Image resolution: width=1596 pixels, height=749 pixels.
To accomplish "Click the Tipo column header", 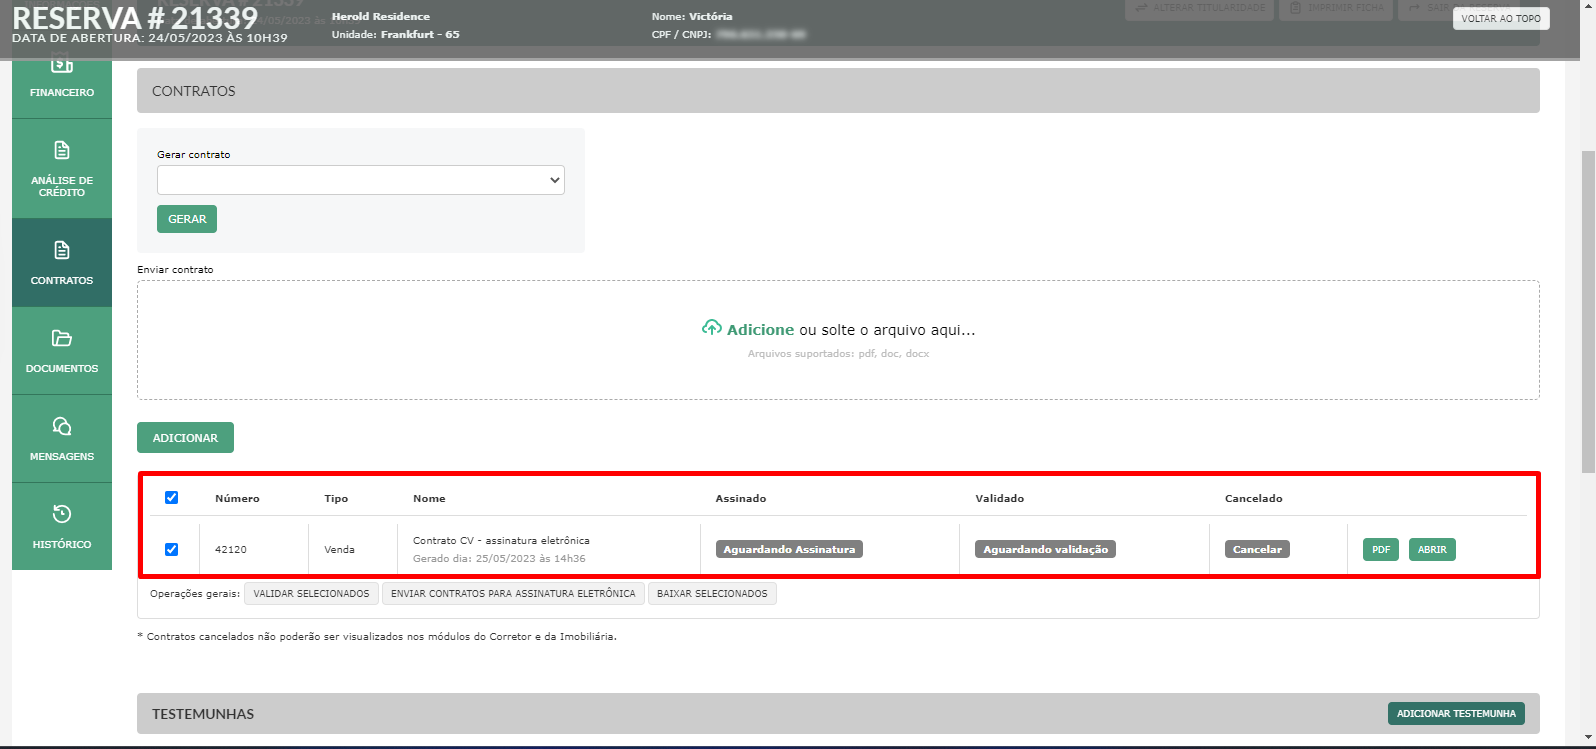I will coord(336,498).
